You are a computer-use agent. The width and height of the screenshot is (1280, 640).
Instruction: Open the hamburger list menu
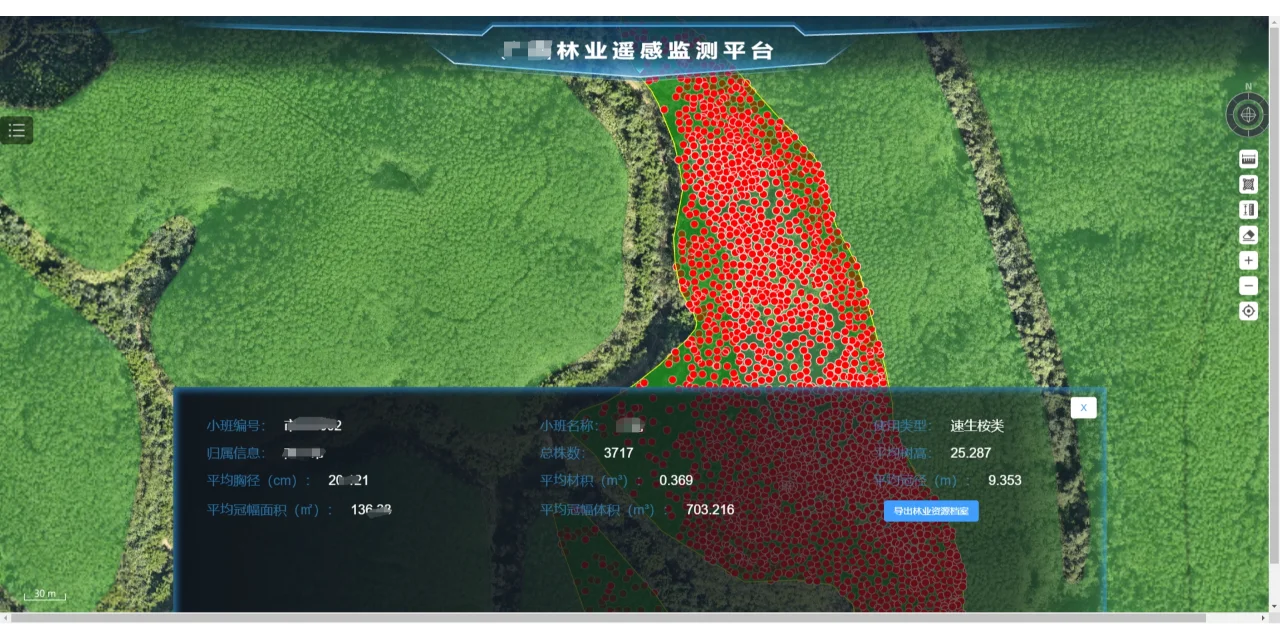click(16, 130)
